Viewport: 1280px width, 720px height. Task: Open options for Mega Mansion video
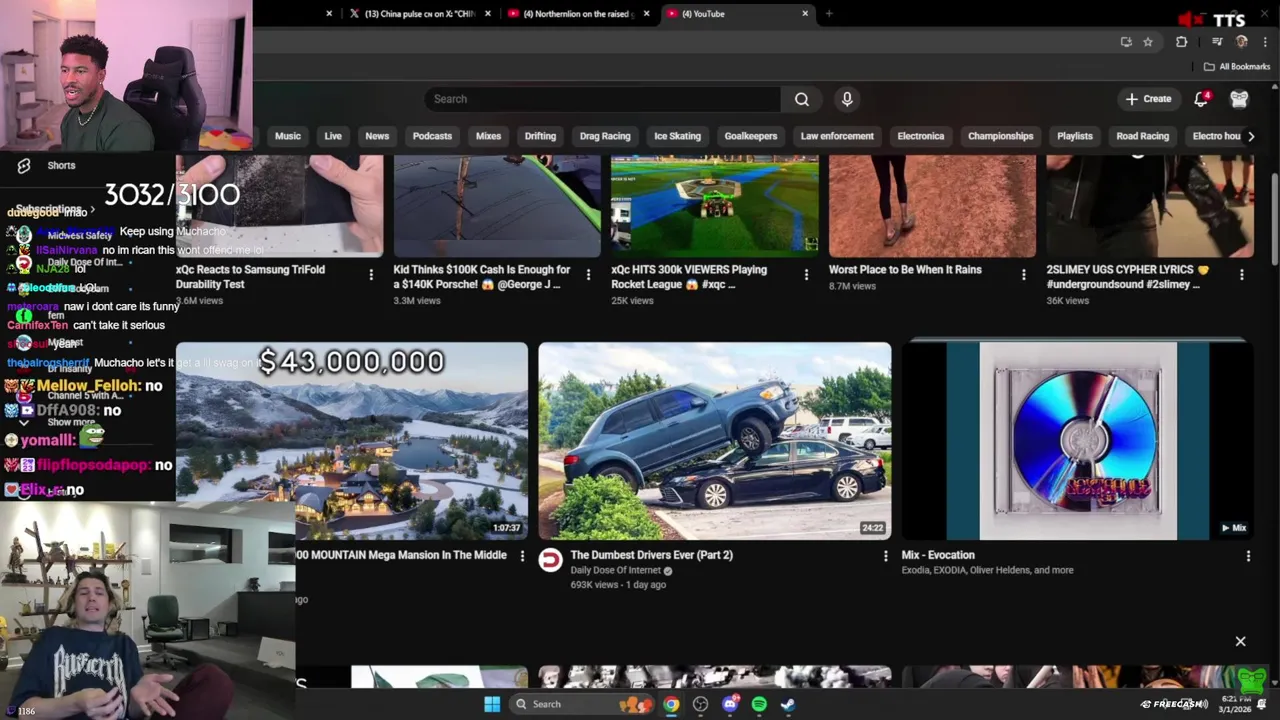tap(521, 556)
